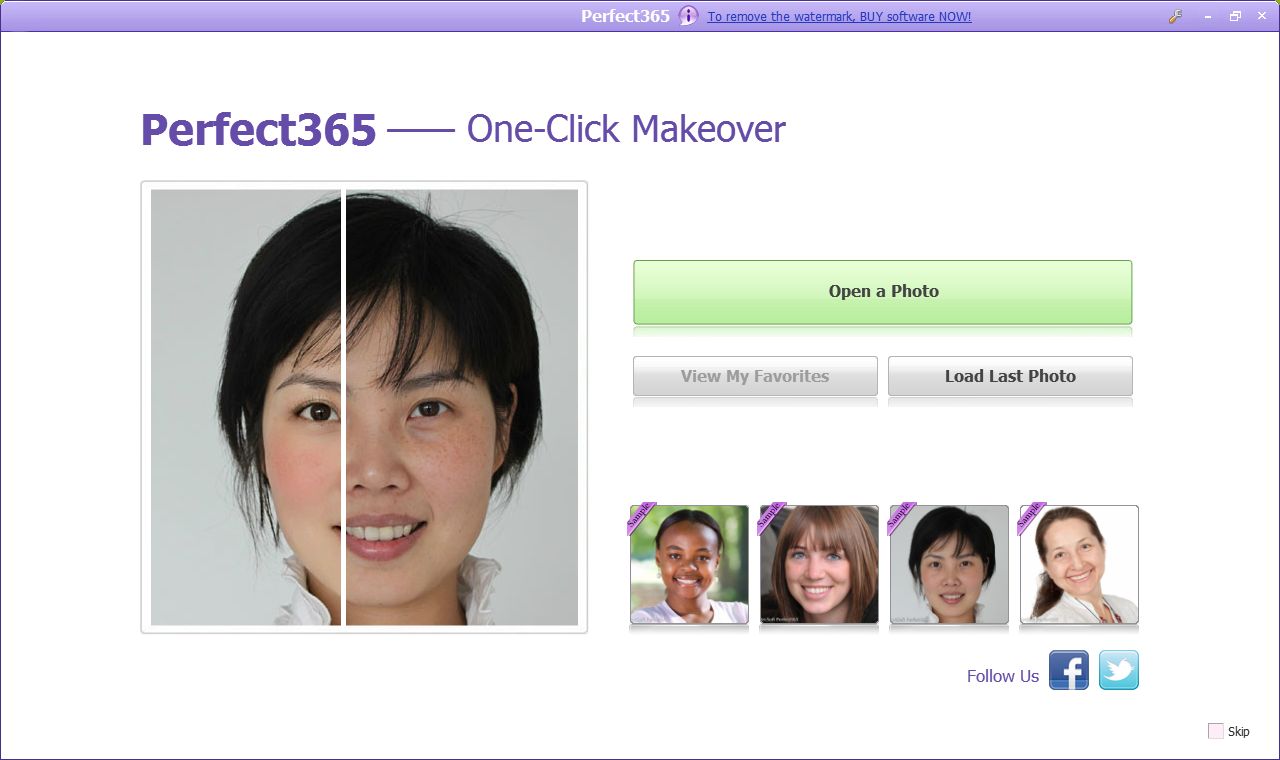Click the info icon in title bar

click(x=688, y=16)
